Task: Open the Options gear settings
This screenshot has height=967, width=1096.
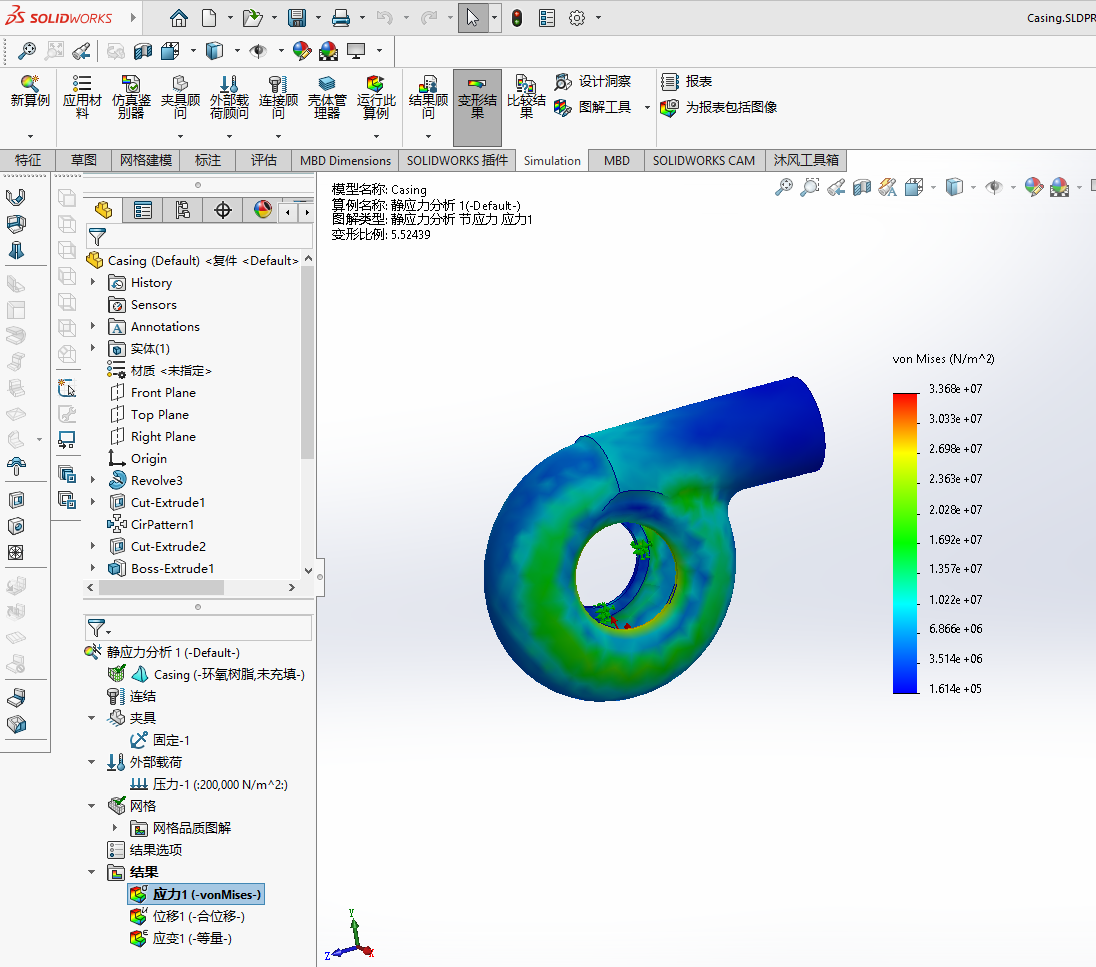Action: (x=577, y=18)
